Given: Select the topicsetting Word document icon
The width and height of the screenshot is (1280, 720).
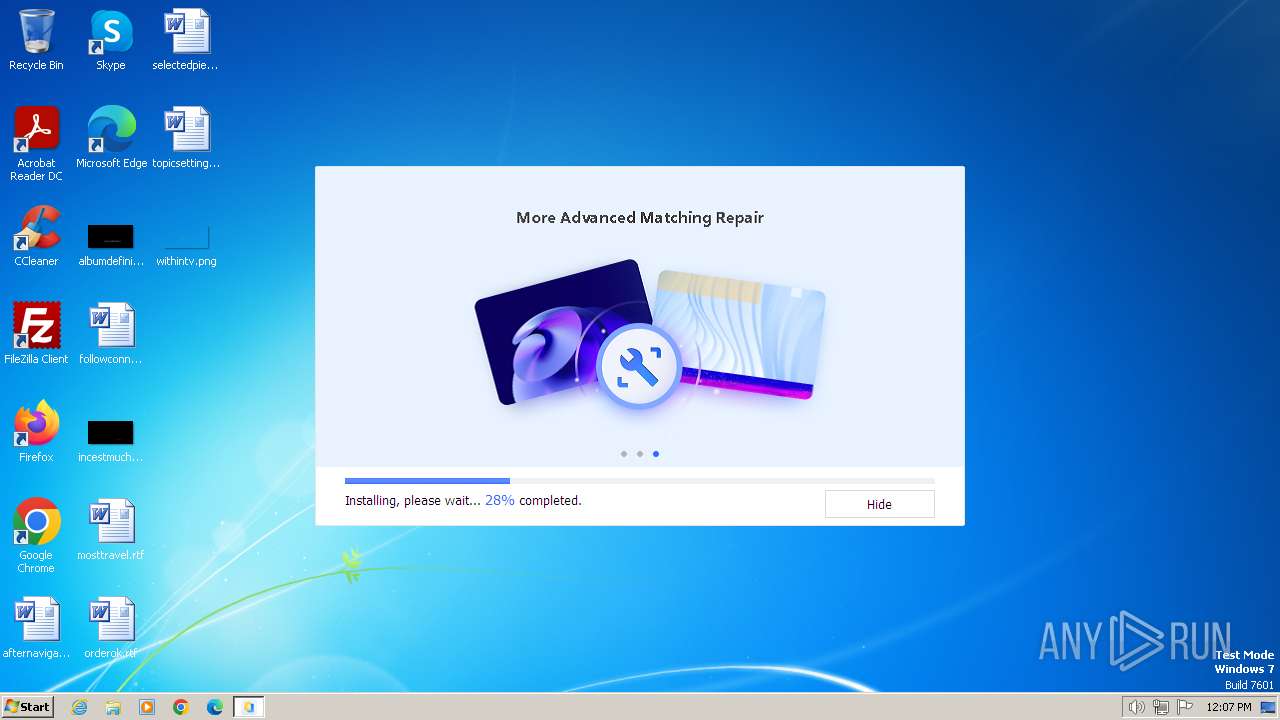Looking at the screenshot, I should [x=186, y=138].
